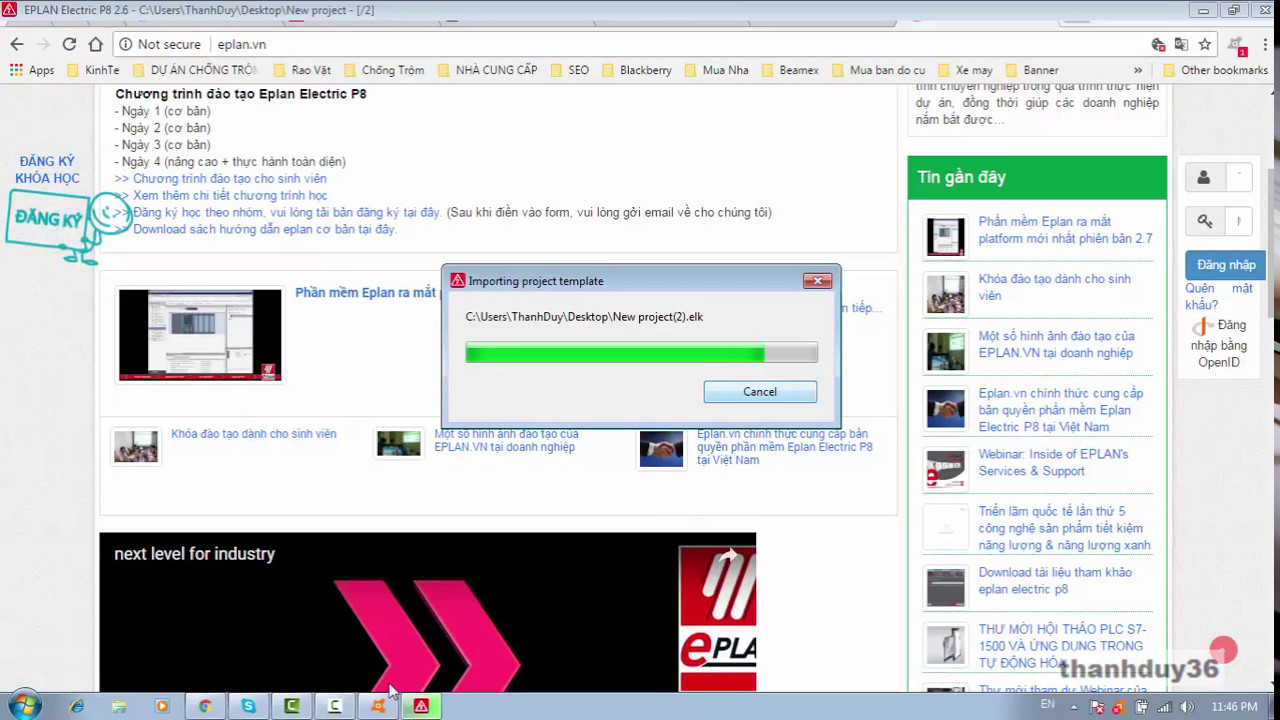Click the blocked cookies icon in address bar
This screenshot has width=1280, height=720.
click(x=1158, y=44)
